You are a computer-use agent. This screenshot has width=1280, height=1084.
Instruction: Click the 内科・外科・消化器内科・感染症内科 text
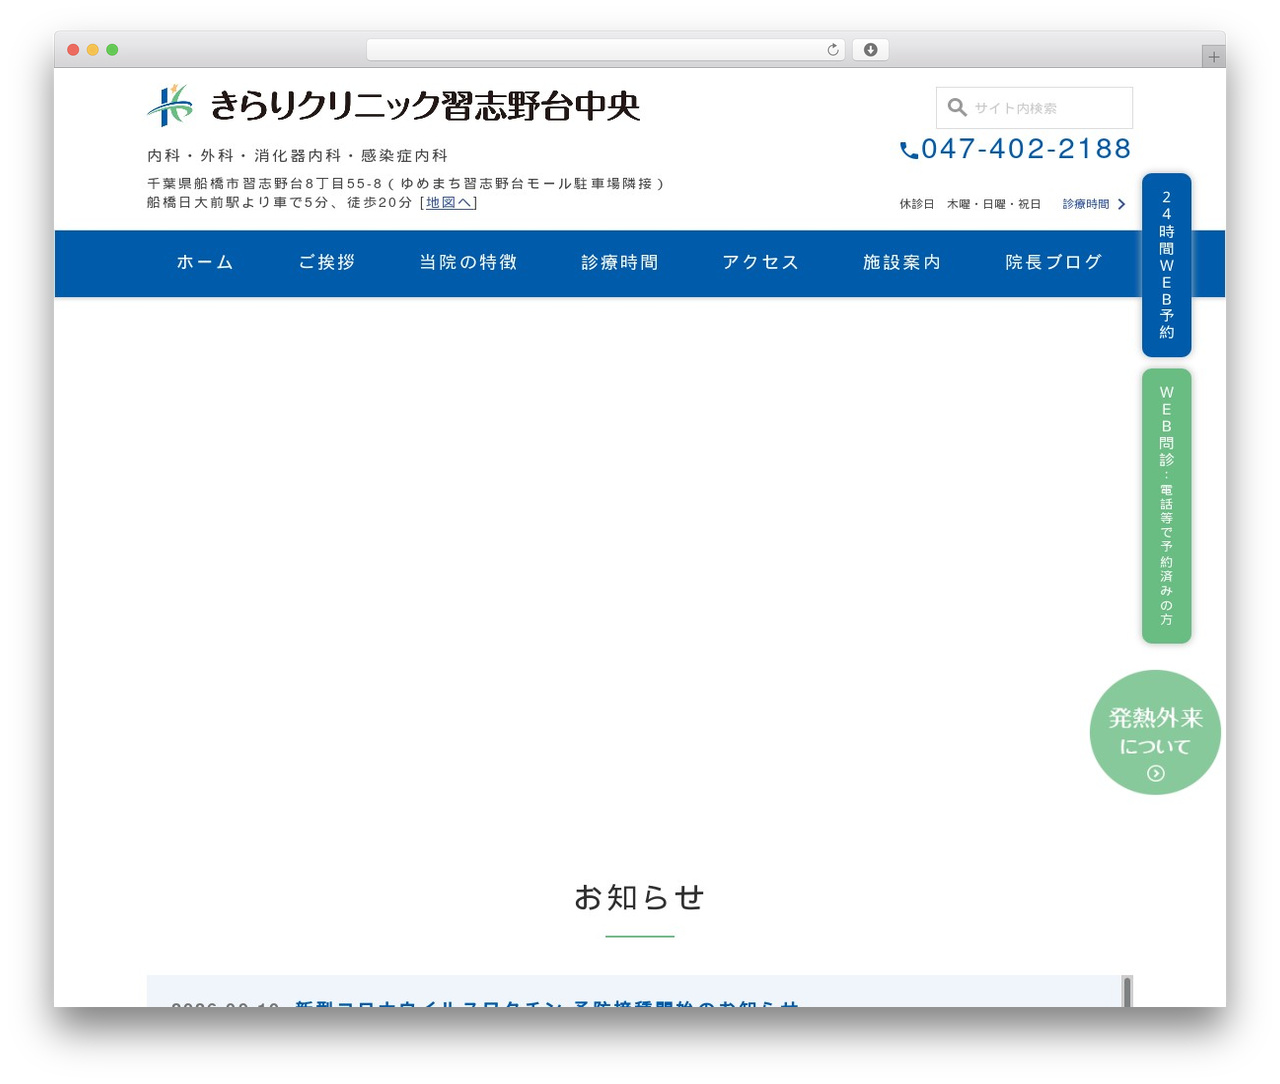pyautogui.click(x=298, y=156)
